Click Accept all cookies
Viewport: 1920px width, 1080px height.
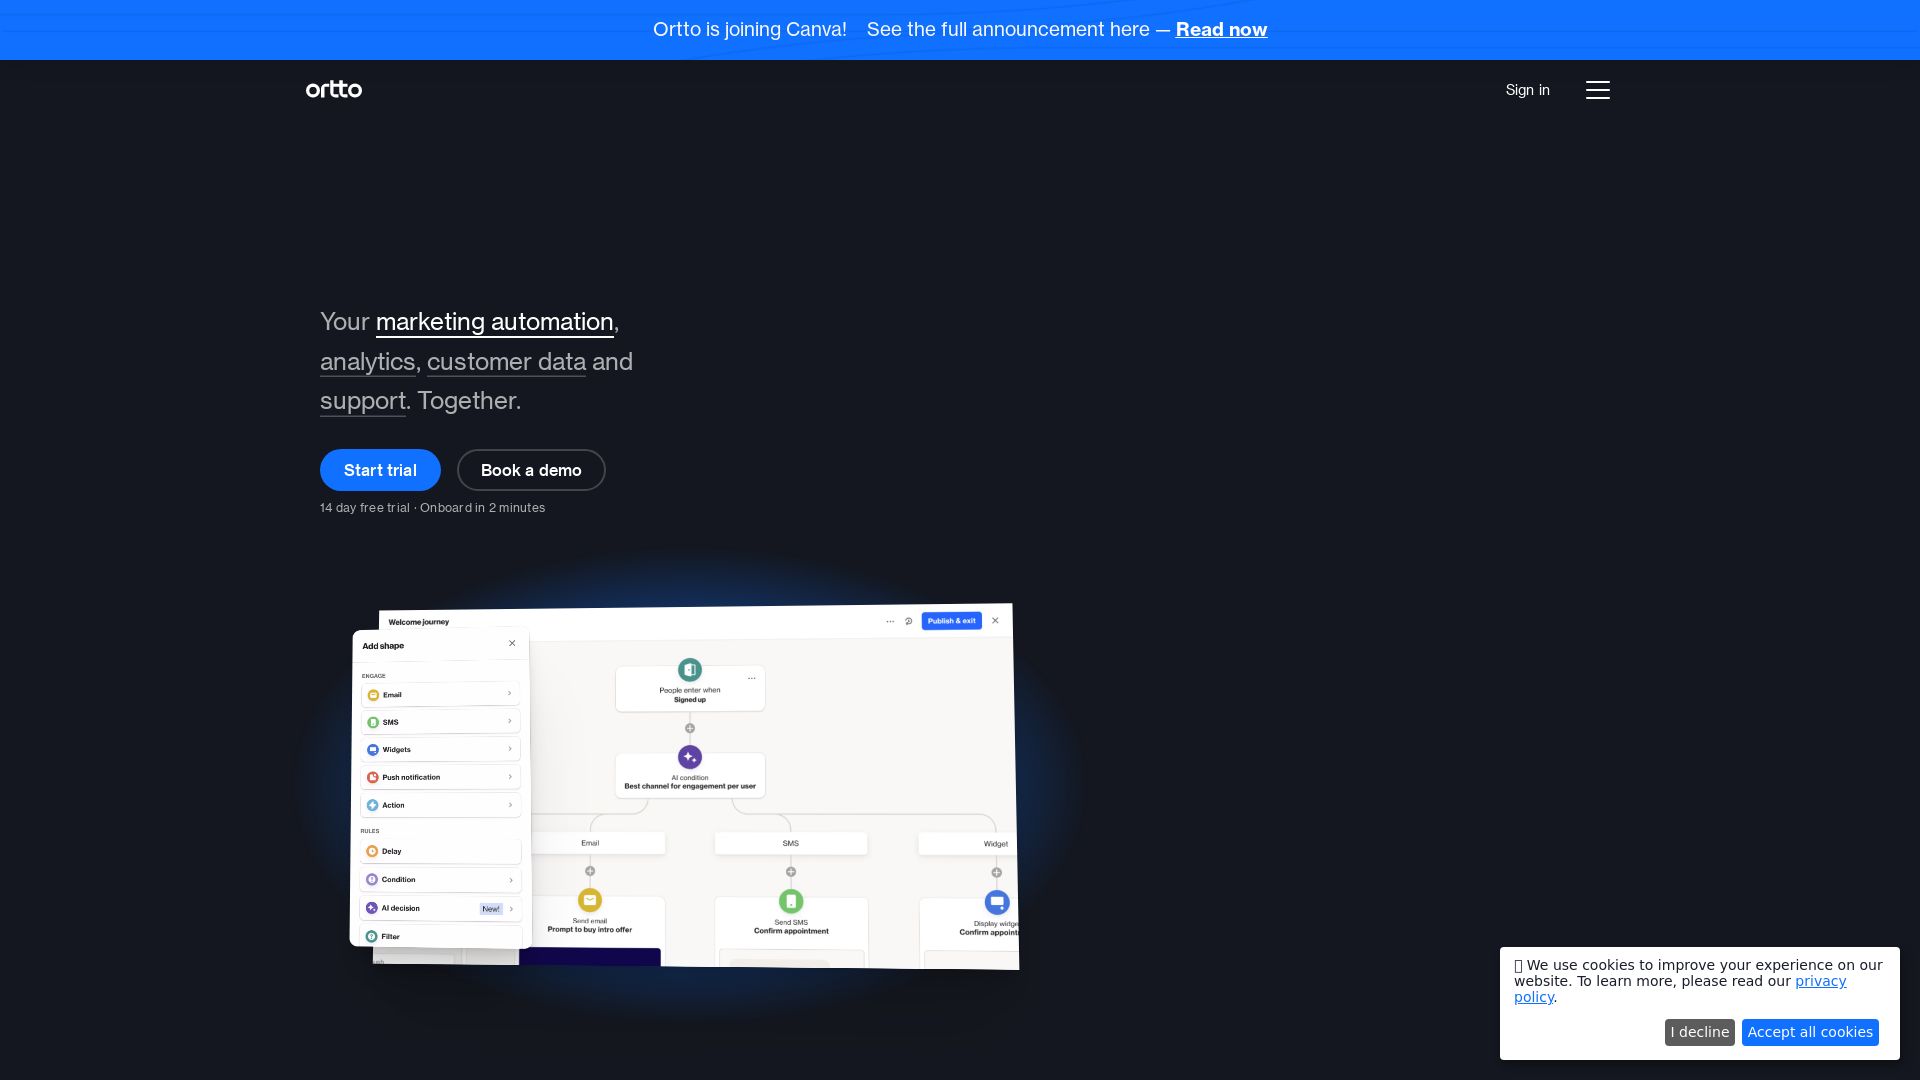pyautogui.click(x=1810, y=1032)
